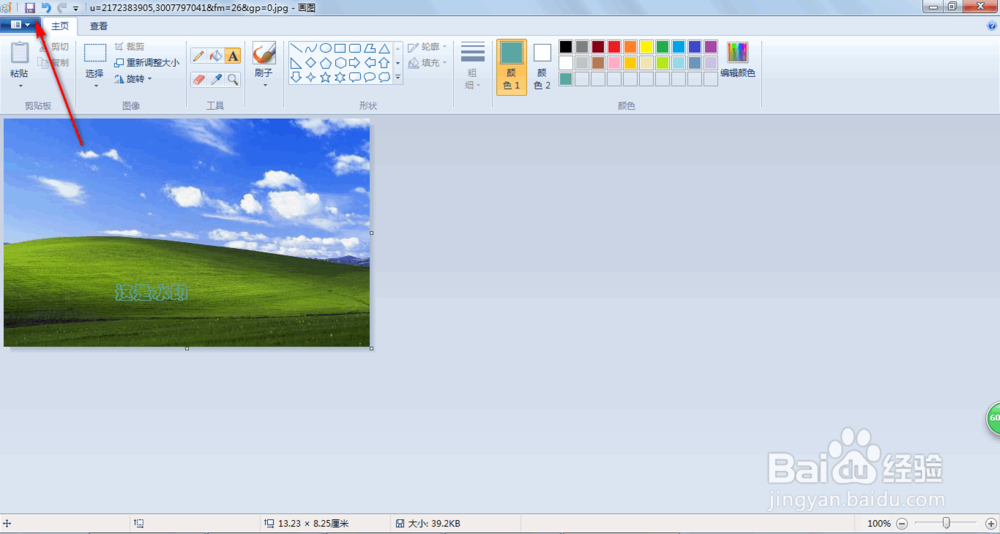Screen dimensions: 1000x534
Task: Choose the Oval callout shape
Action: [369, 77]
